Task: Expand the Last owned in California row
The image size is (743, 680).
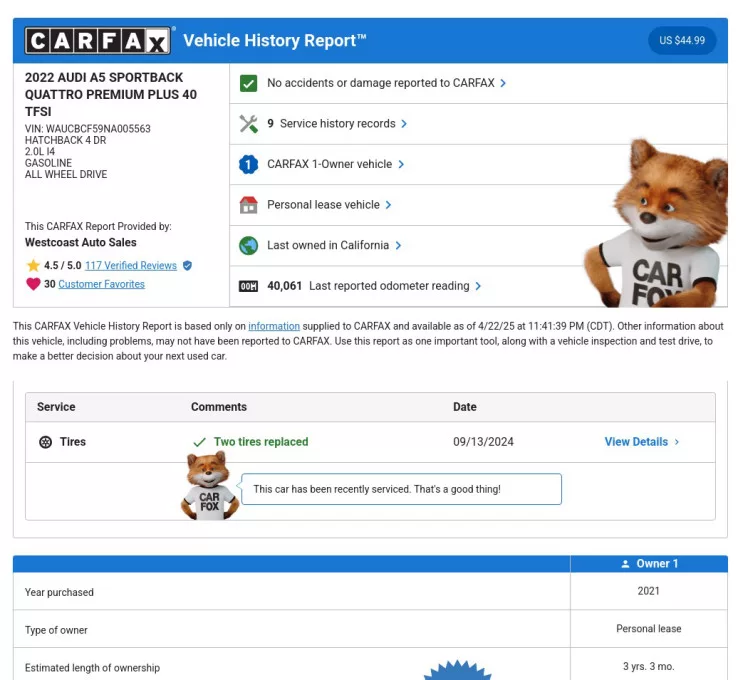Action: (334, 245)
